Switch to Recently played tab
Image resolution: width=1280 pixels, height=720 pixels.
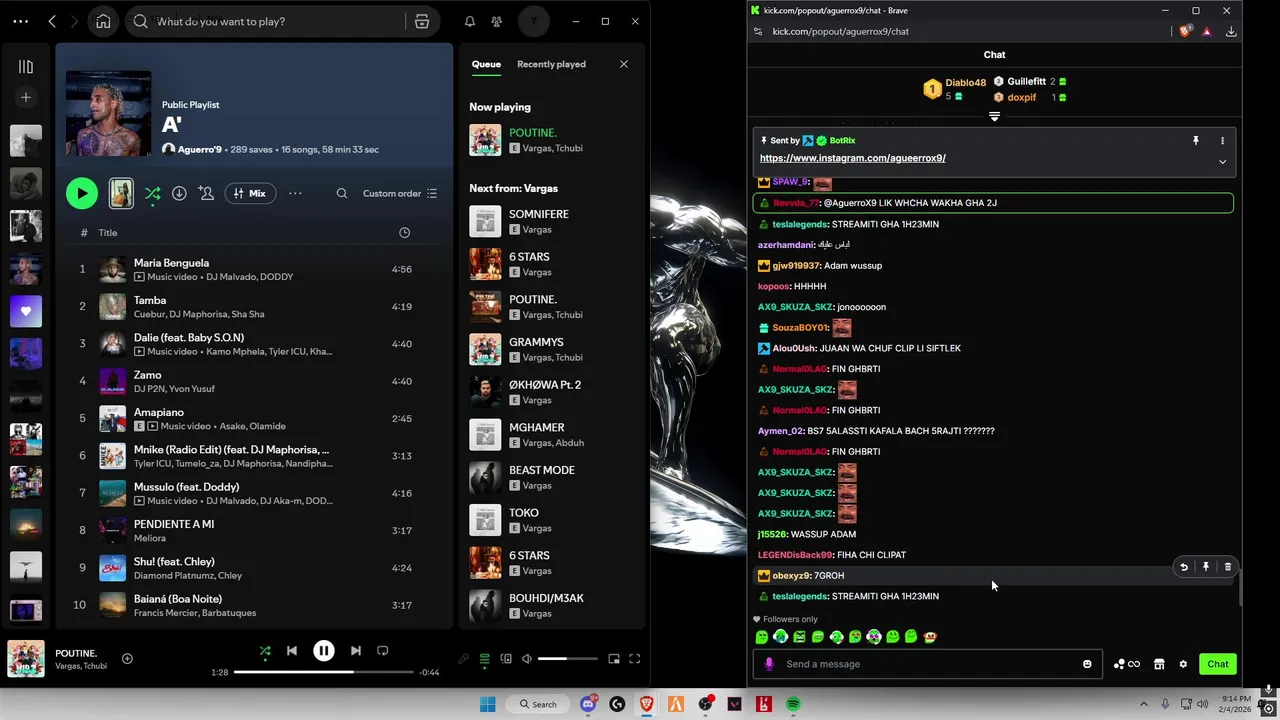pos(551,64)
